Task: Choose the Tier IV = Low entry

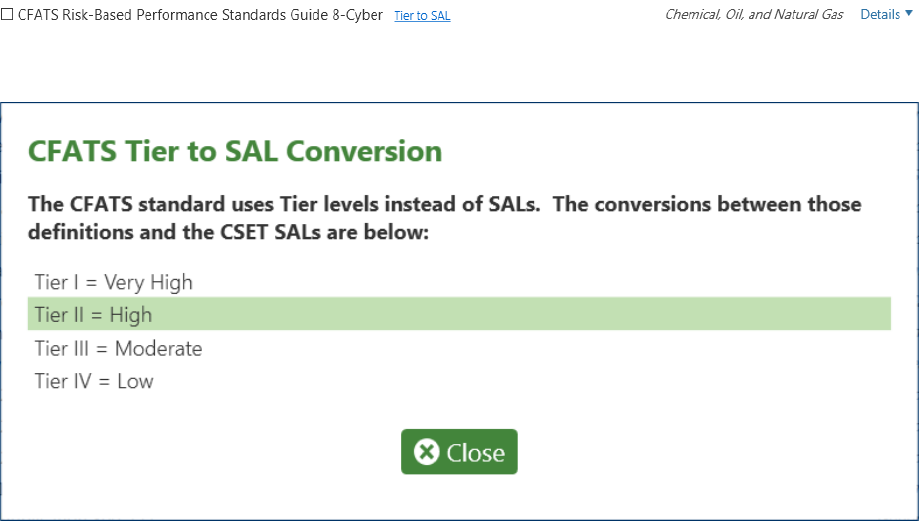Action: (x=94, y=381)
